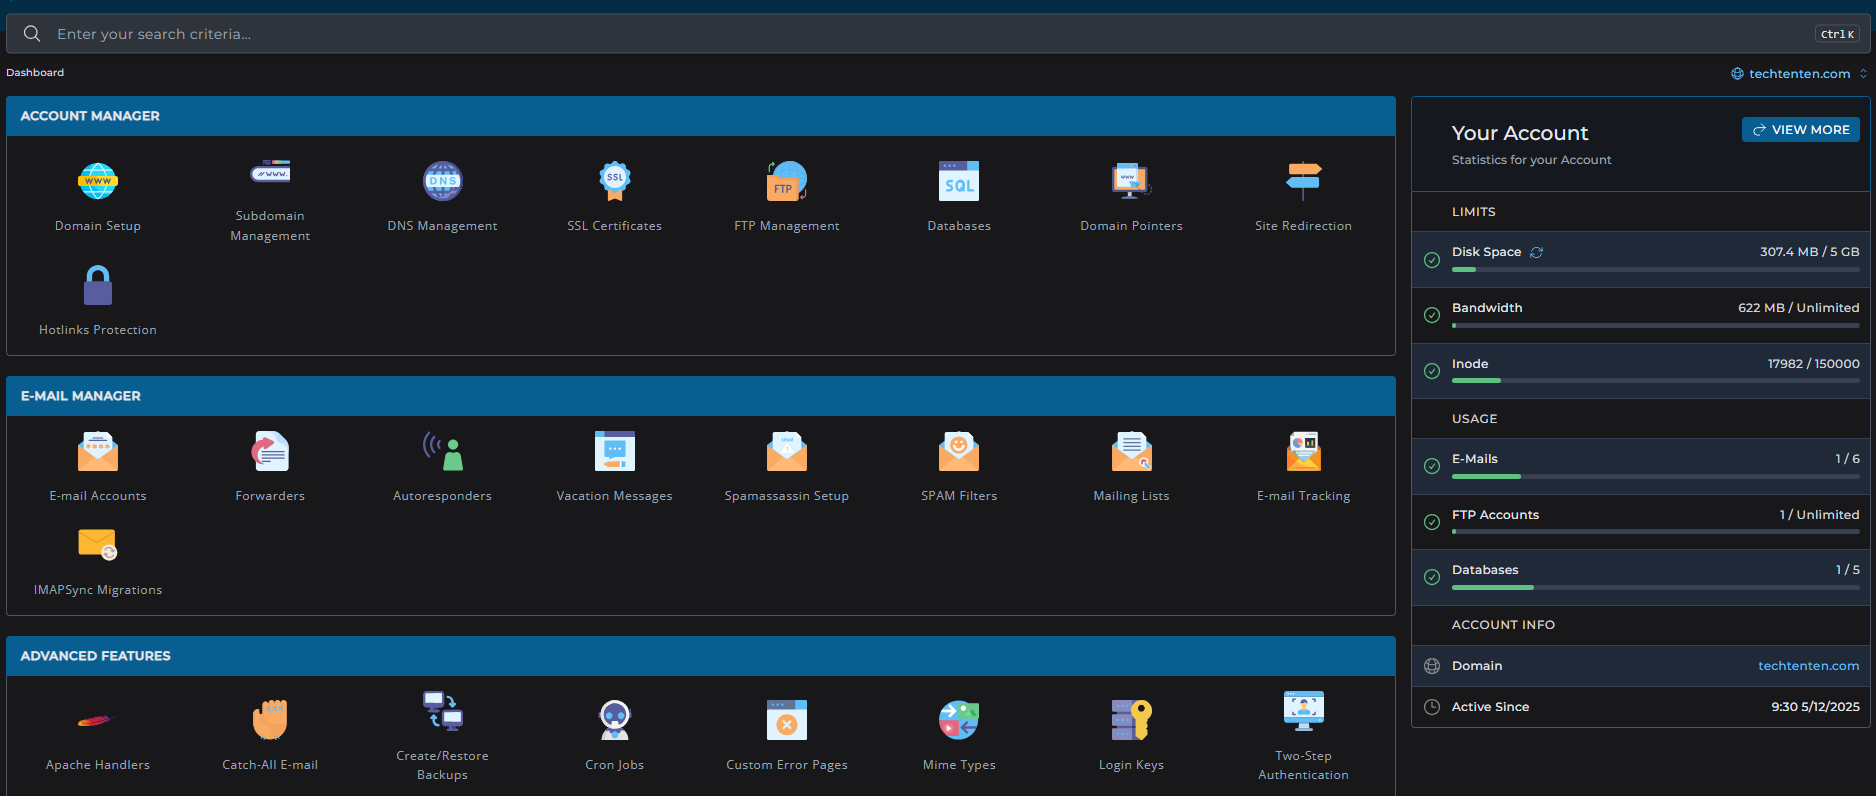
Task: Open DNS Management
Action: tap(442, 182)
